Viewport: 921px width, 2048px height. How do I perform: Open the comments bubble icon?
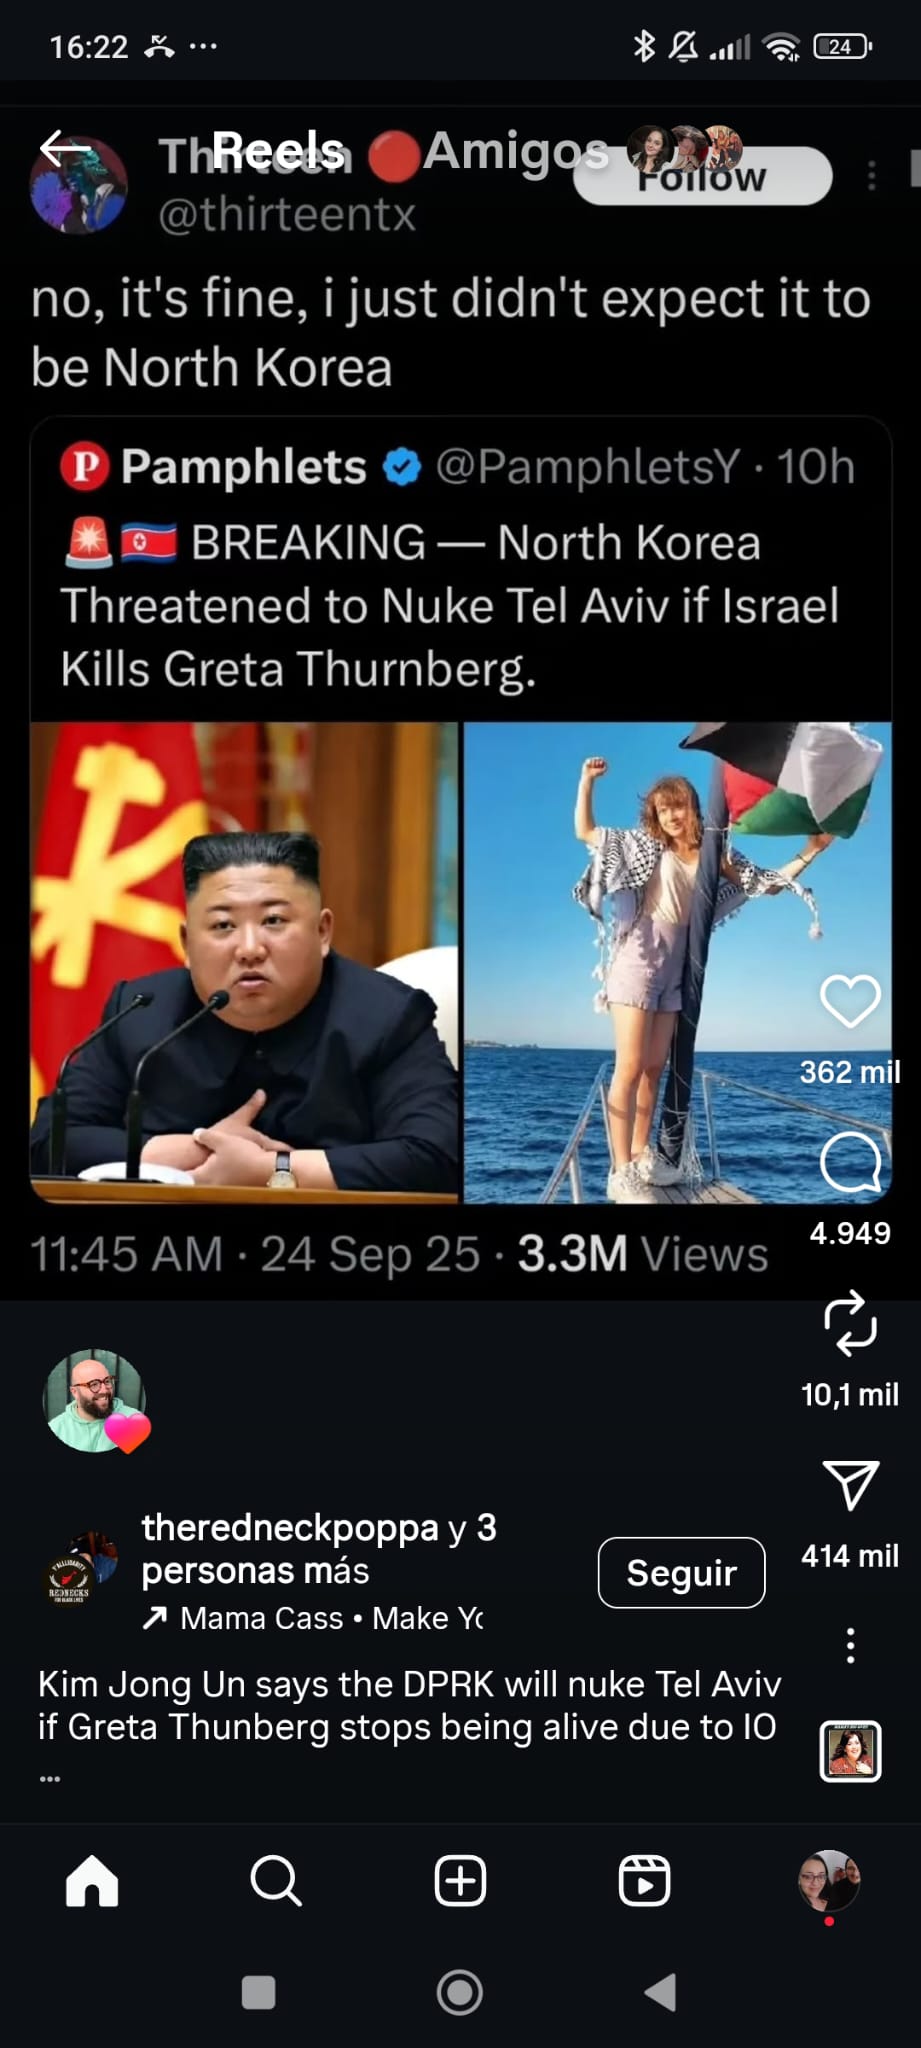[850, 1162]
